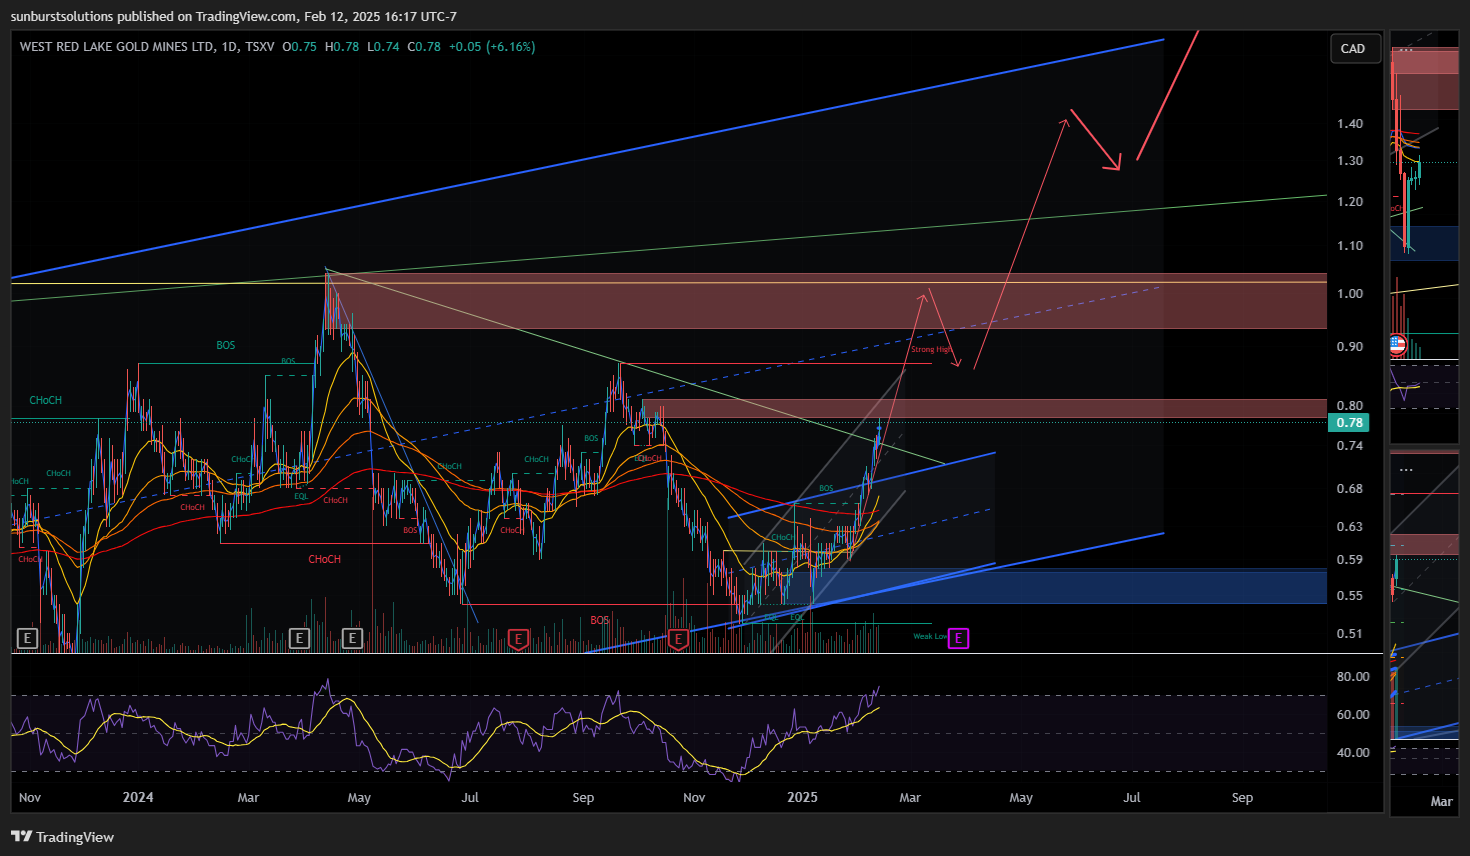Click the 1.20 price axis label
Viewport: 1470px width, 856px height.
(1350, 201)
